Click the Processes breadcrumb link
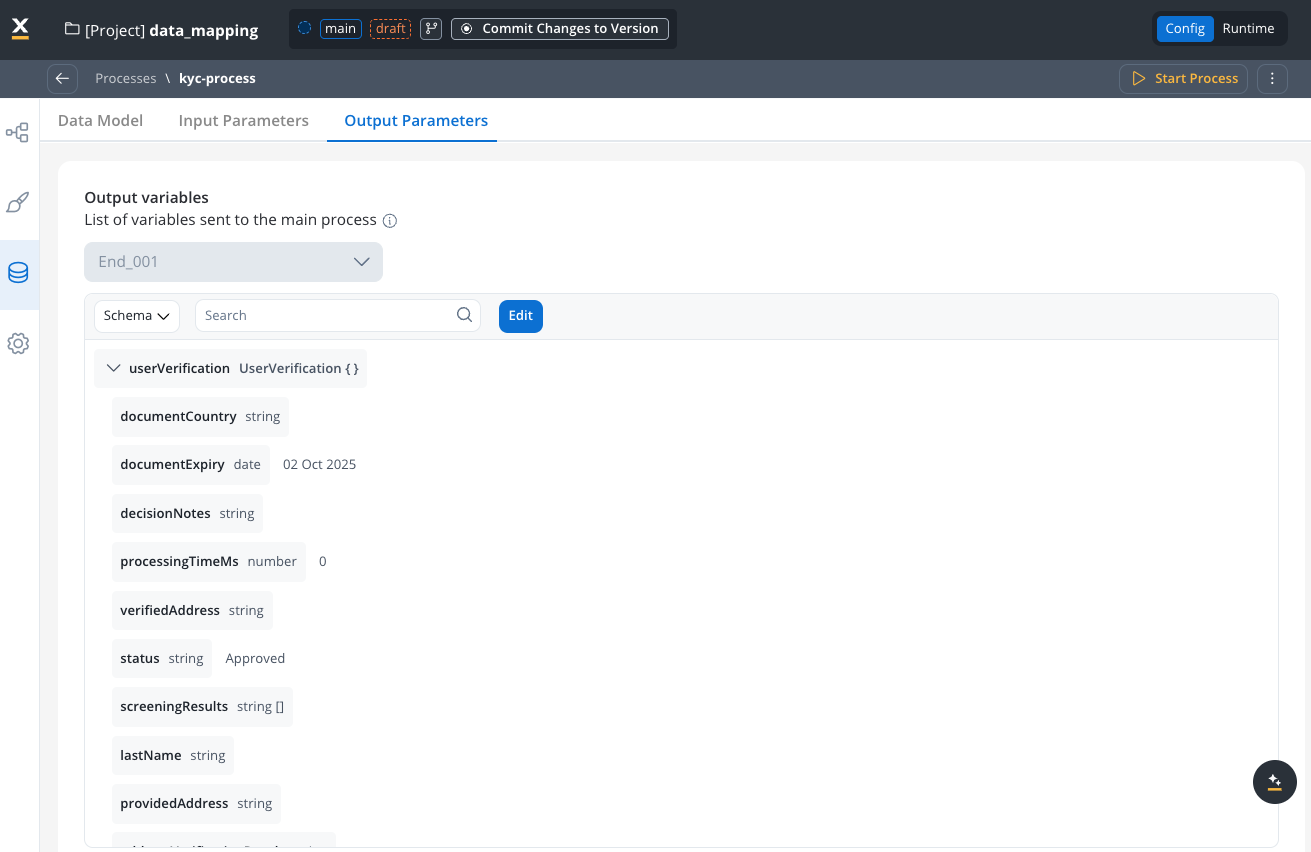 [x=126, y=78]
